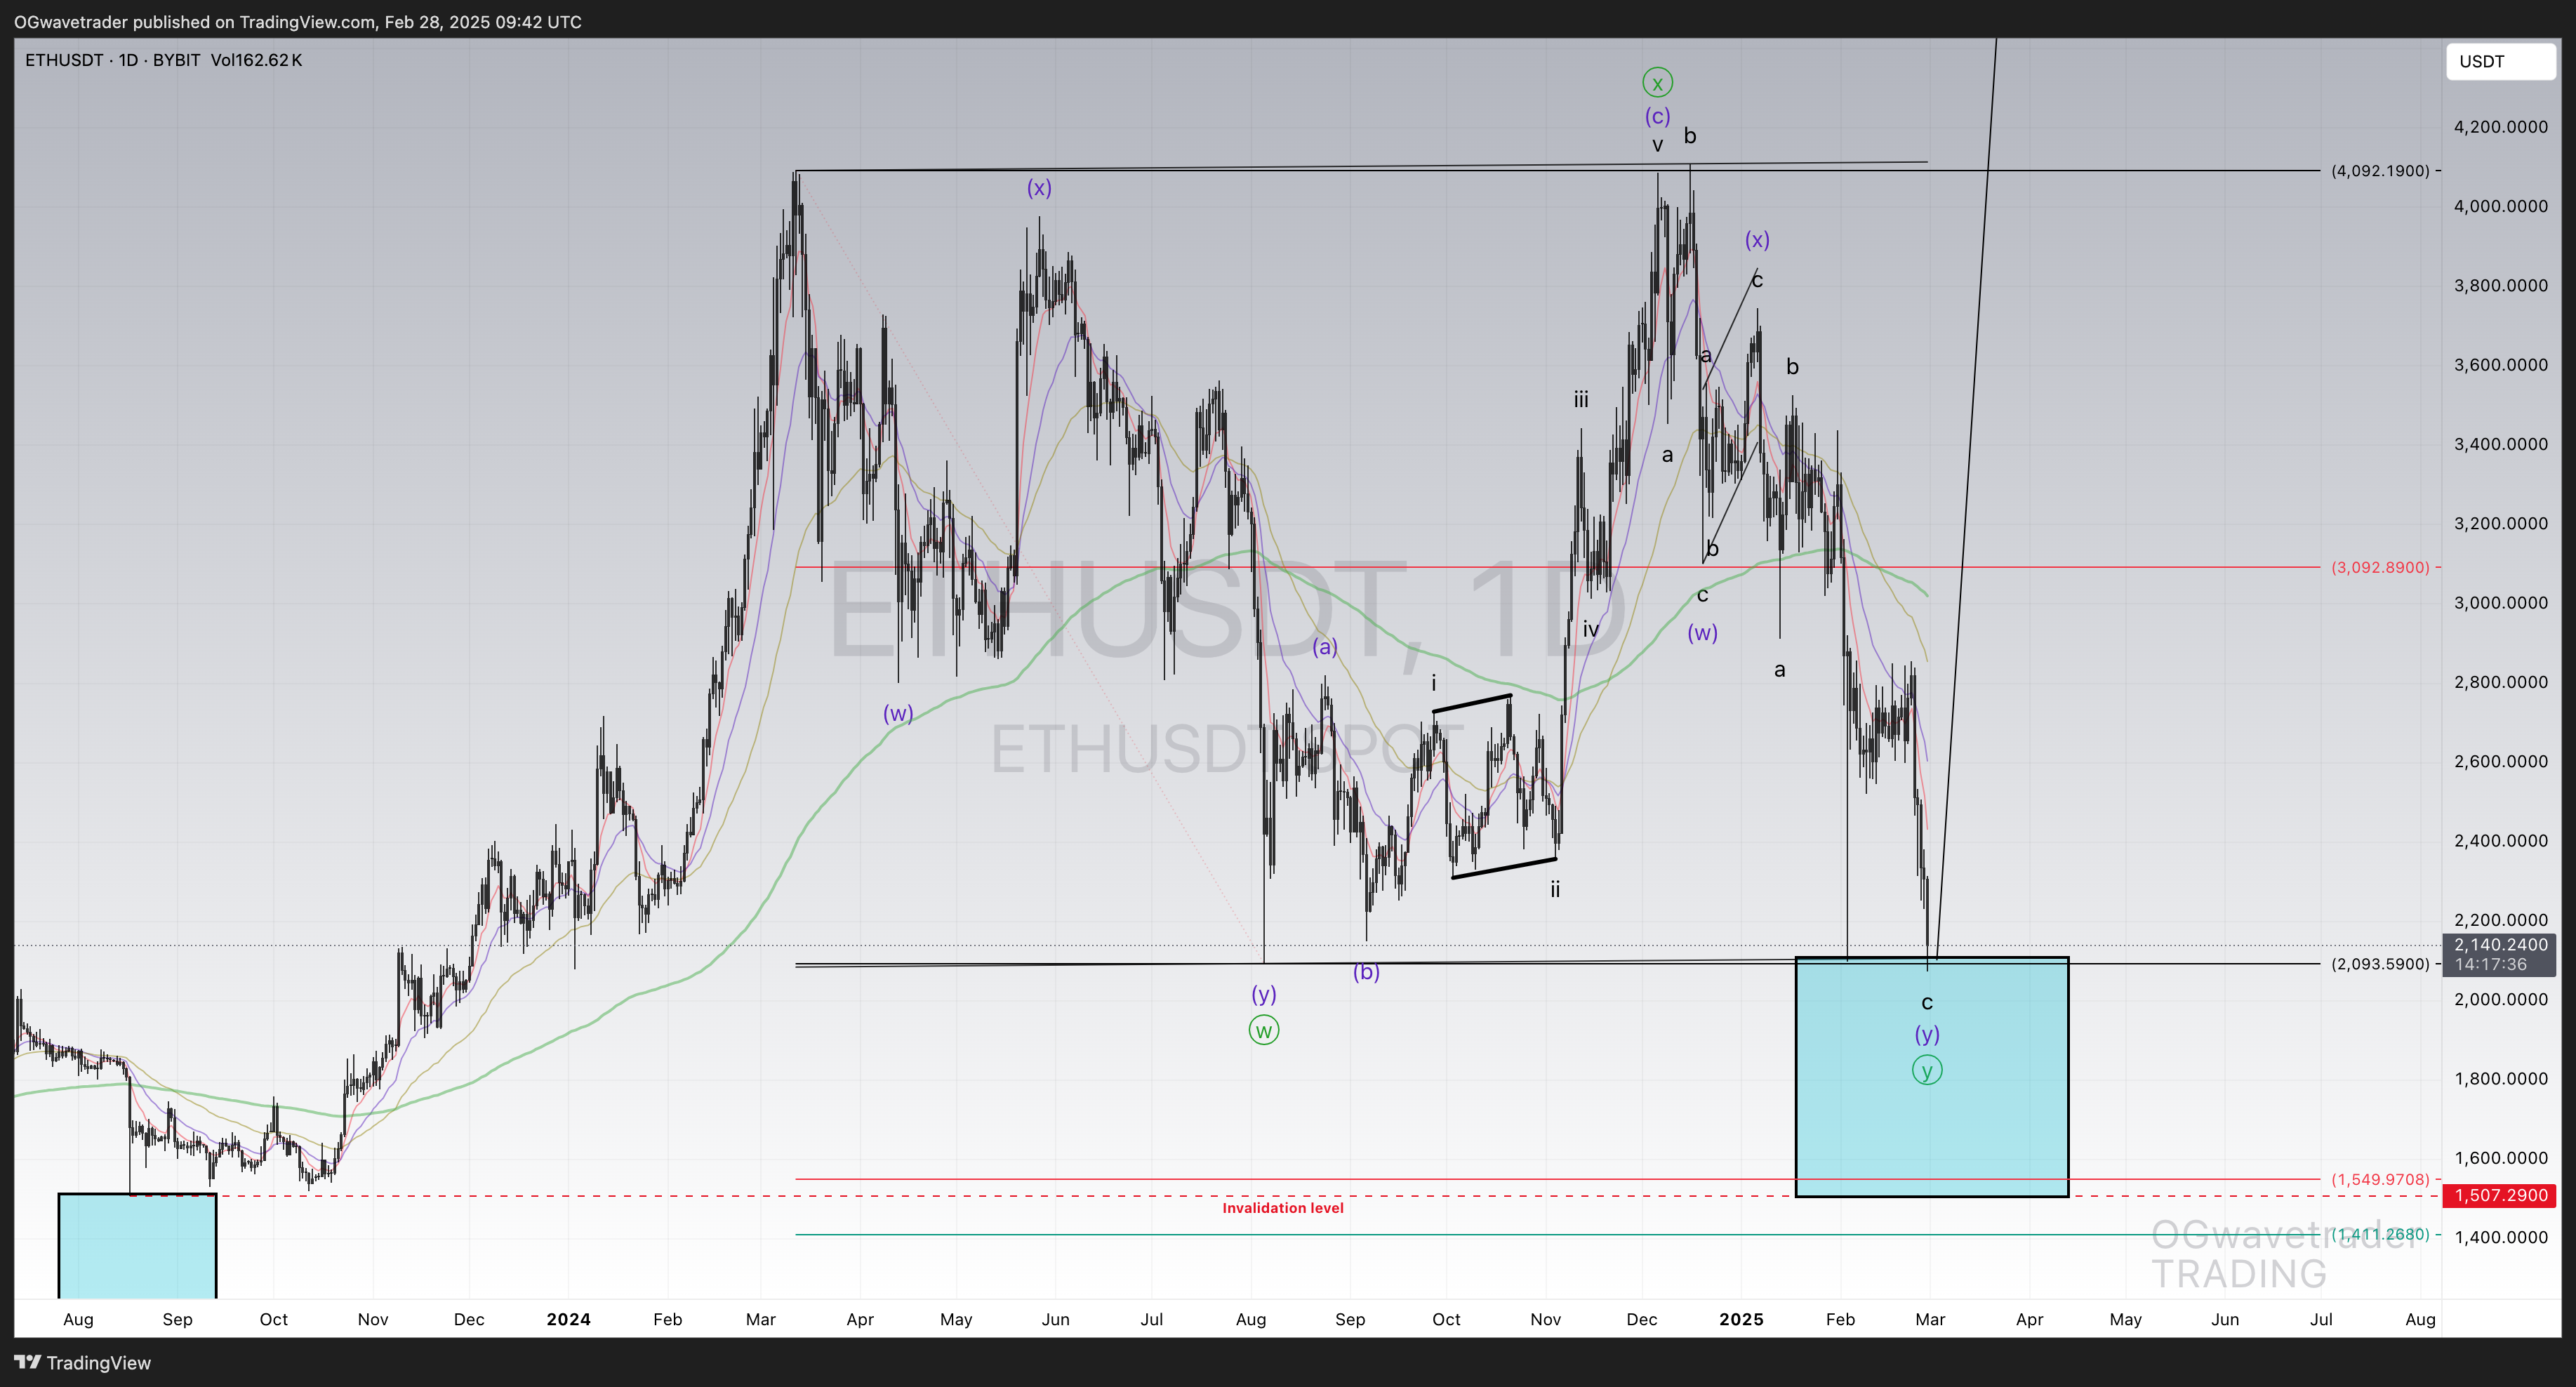Click the red Invalidation level label

(x=1283, y=1208)
